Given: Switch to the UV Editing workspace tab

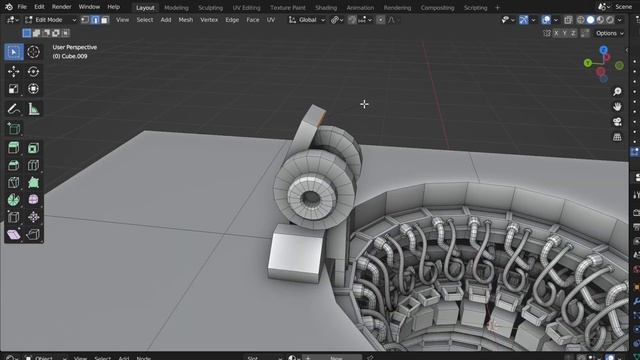Looking at the screenshot, I should 246,8.
